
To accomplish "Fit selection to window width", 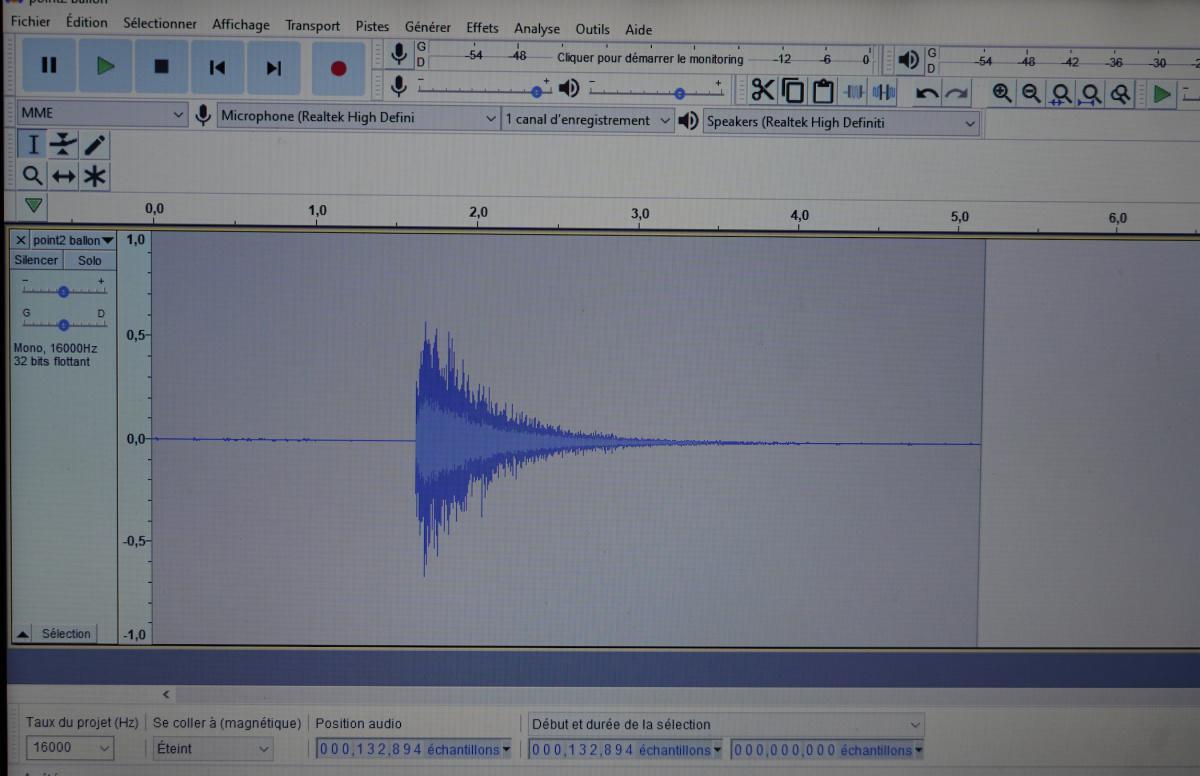I will (x=1061, y=94).
